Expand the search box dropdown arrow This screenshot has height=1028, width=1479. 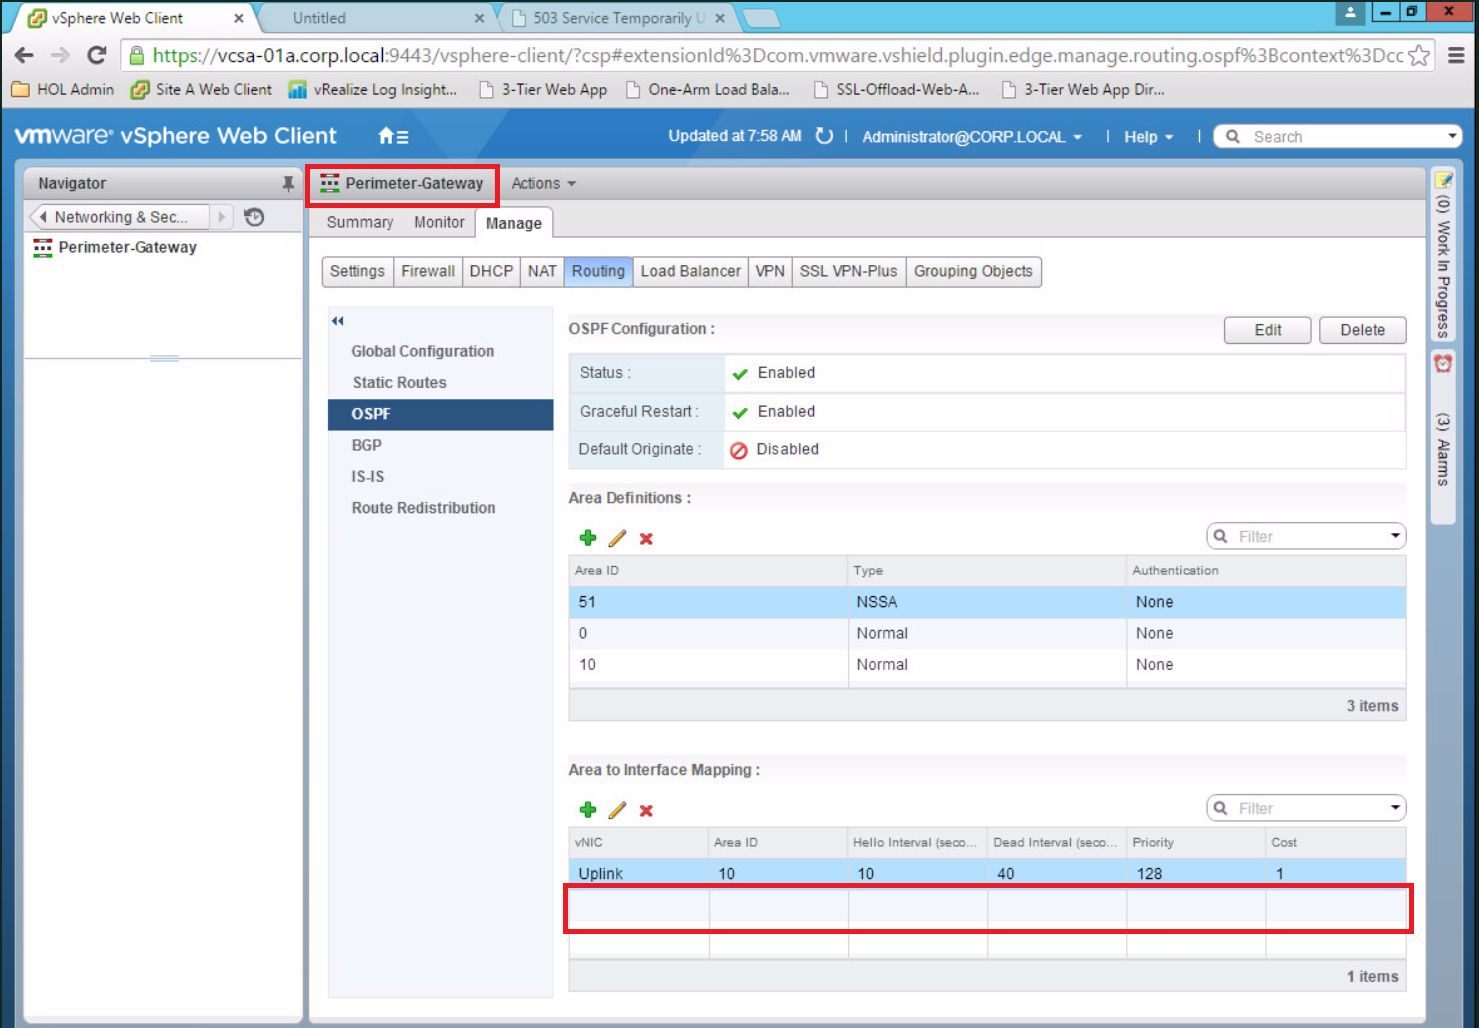tap(1453, 136)
